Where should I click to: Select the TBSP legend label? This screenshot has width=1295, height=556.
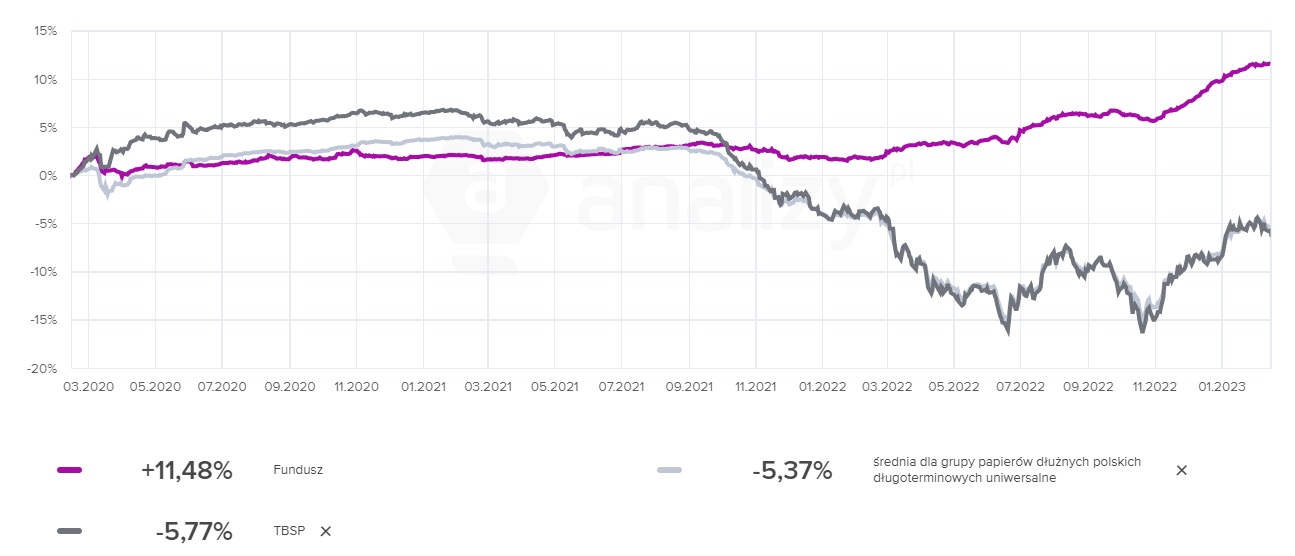289,531
